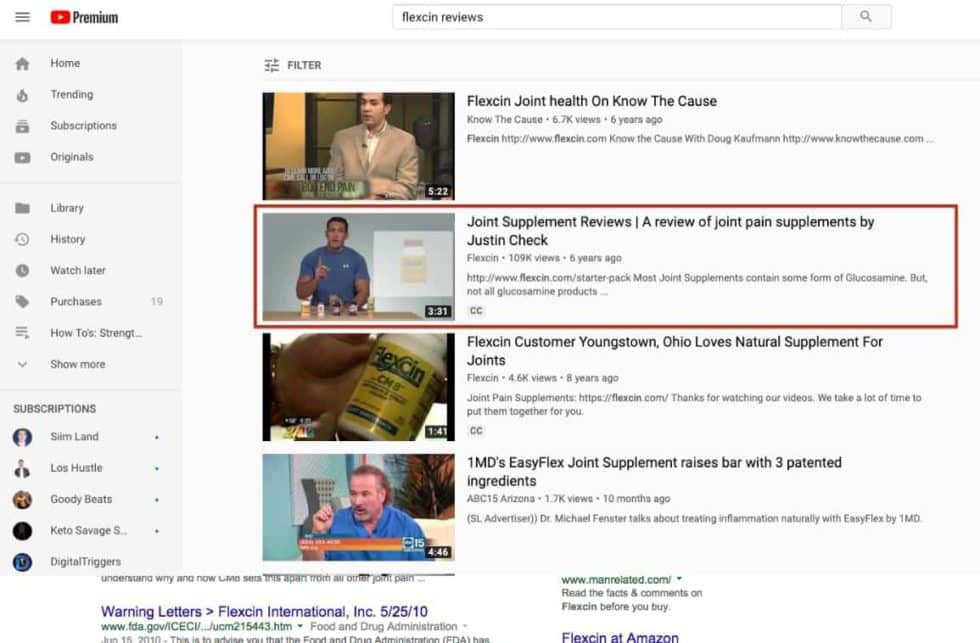Play the Justin Check video thumbnail
This screenshot has width=980, height=643.
359,267
